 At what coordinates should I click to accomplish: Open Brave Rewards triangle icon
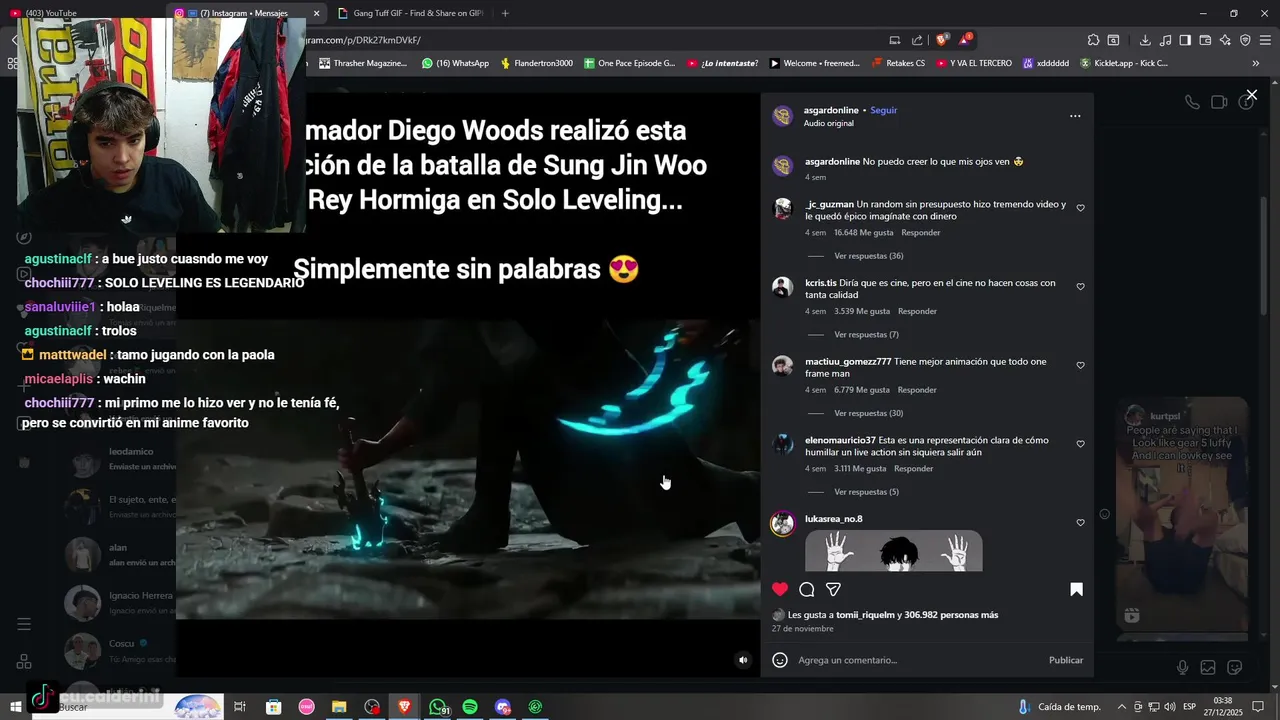pos(965,40)
